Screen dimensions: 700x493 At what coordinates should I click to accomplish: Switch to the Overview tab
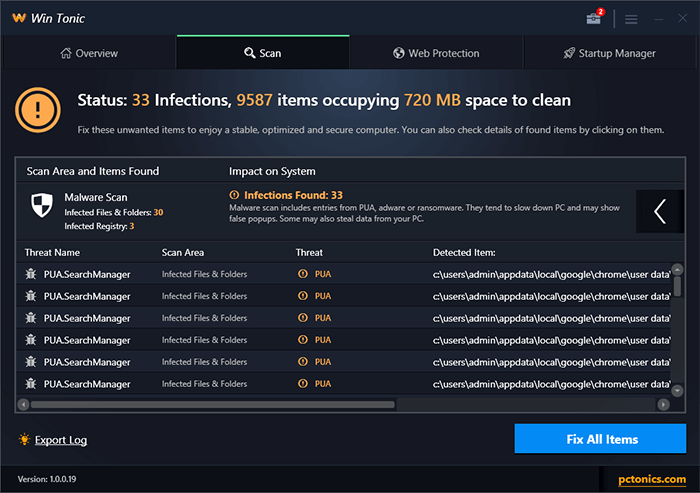click(x=89, y=53)
